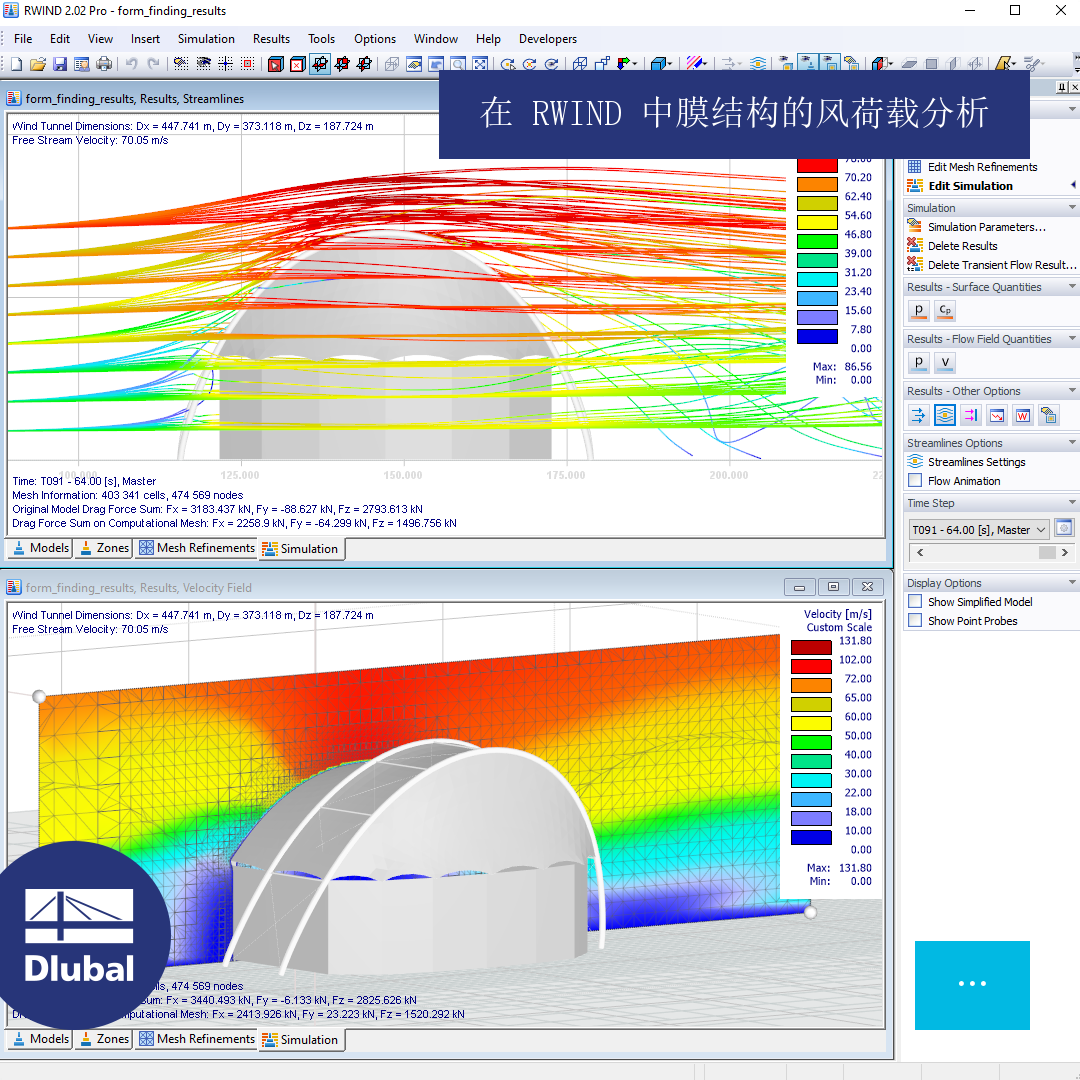Collapse Results - Surface Quantities section
Viewport: 1080px width, 1080px height.
1072,287
